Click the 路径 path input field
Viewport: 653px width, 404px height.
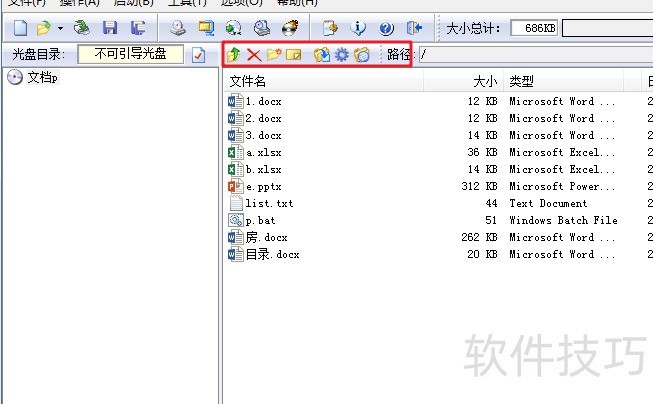coord(536,55)
